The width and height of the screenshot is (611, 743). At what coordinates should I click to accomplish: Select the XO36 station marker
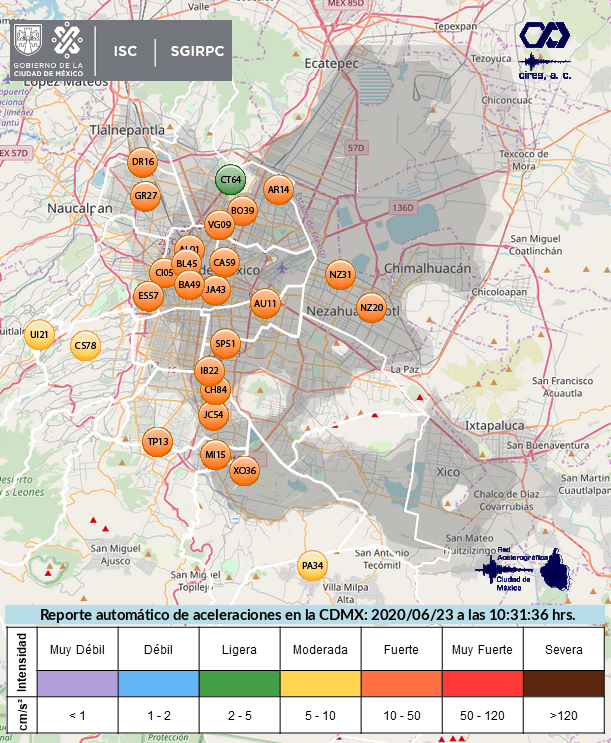tap(244, 470)
